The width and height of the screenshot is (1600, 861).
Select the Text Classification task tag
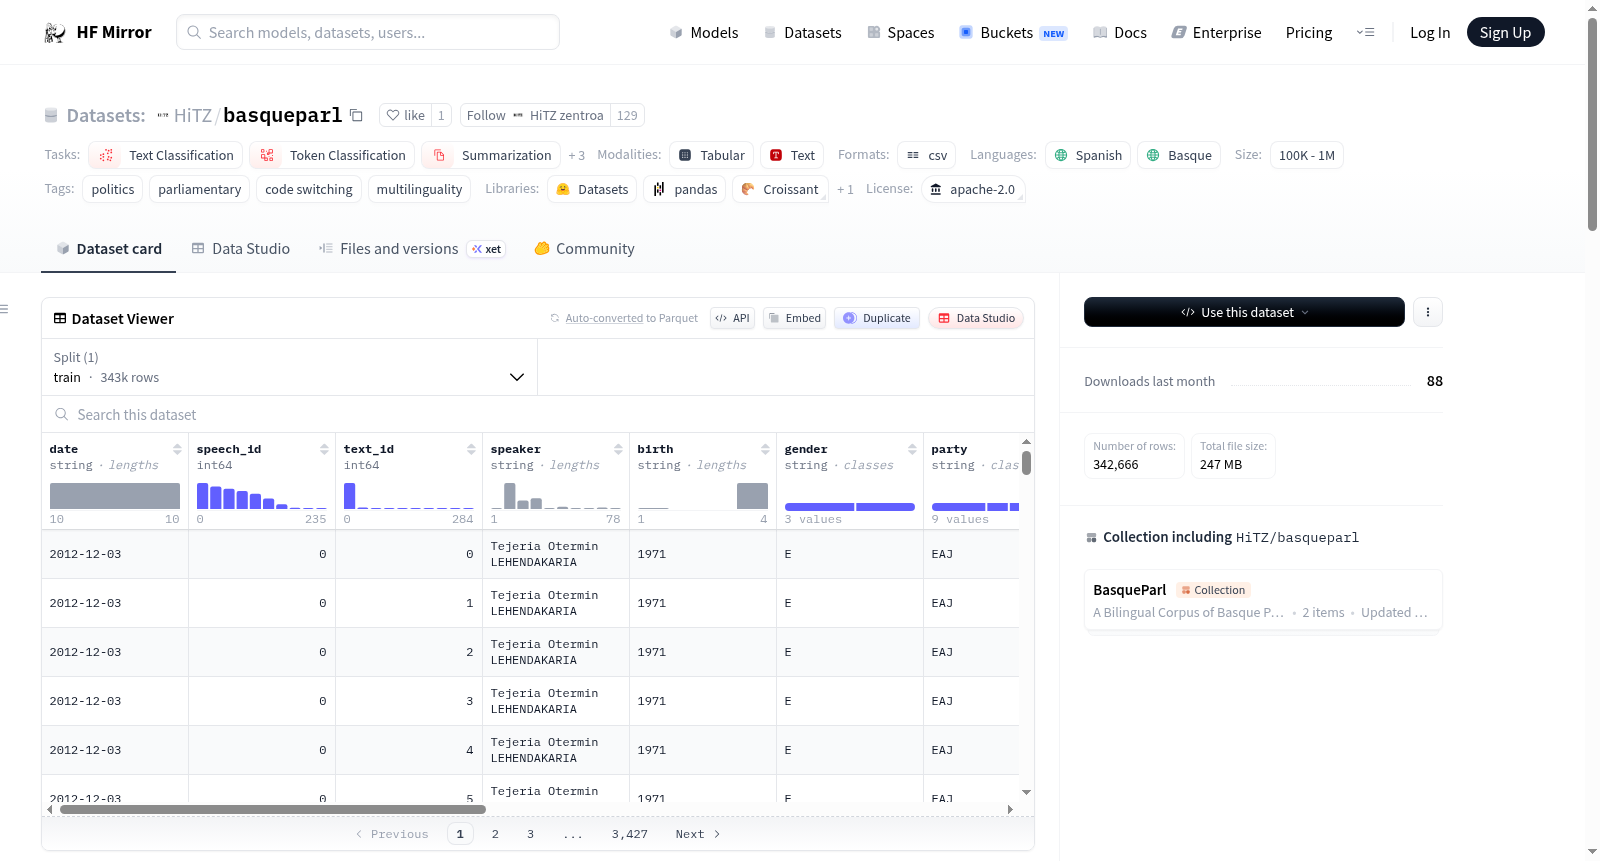[x=166, y=155]
